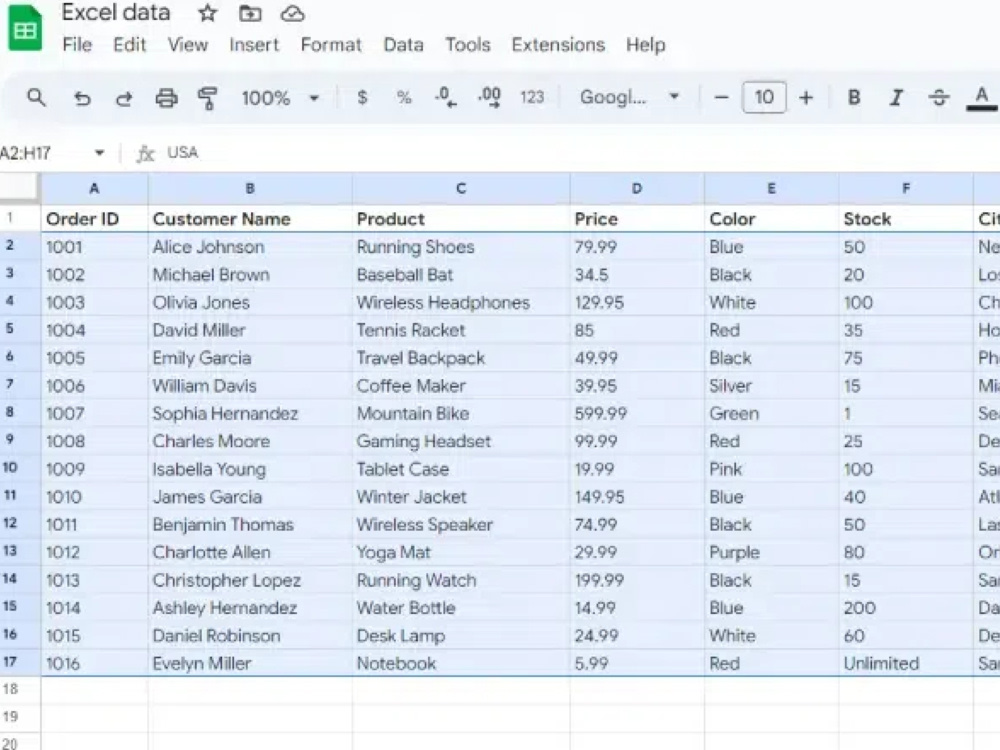Image resolution: width=1000 pixels, height=750 pixels.
Task: Select column C header
Action: (x=461, y=188)
